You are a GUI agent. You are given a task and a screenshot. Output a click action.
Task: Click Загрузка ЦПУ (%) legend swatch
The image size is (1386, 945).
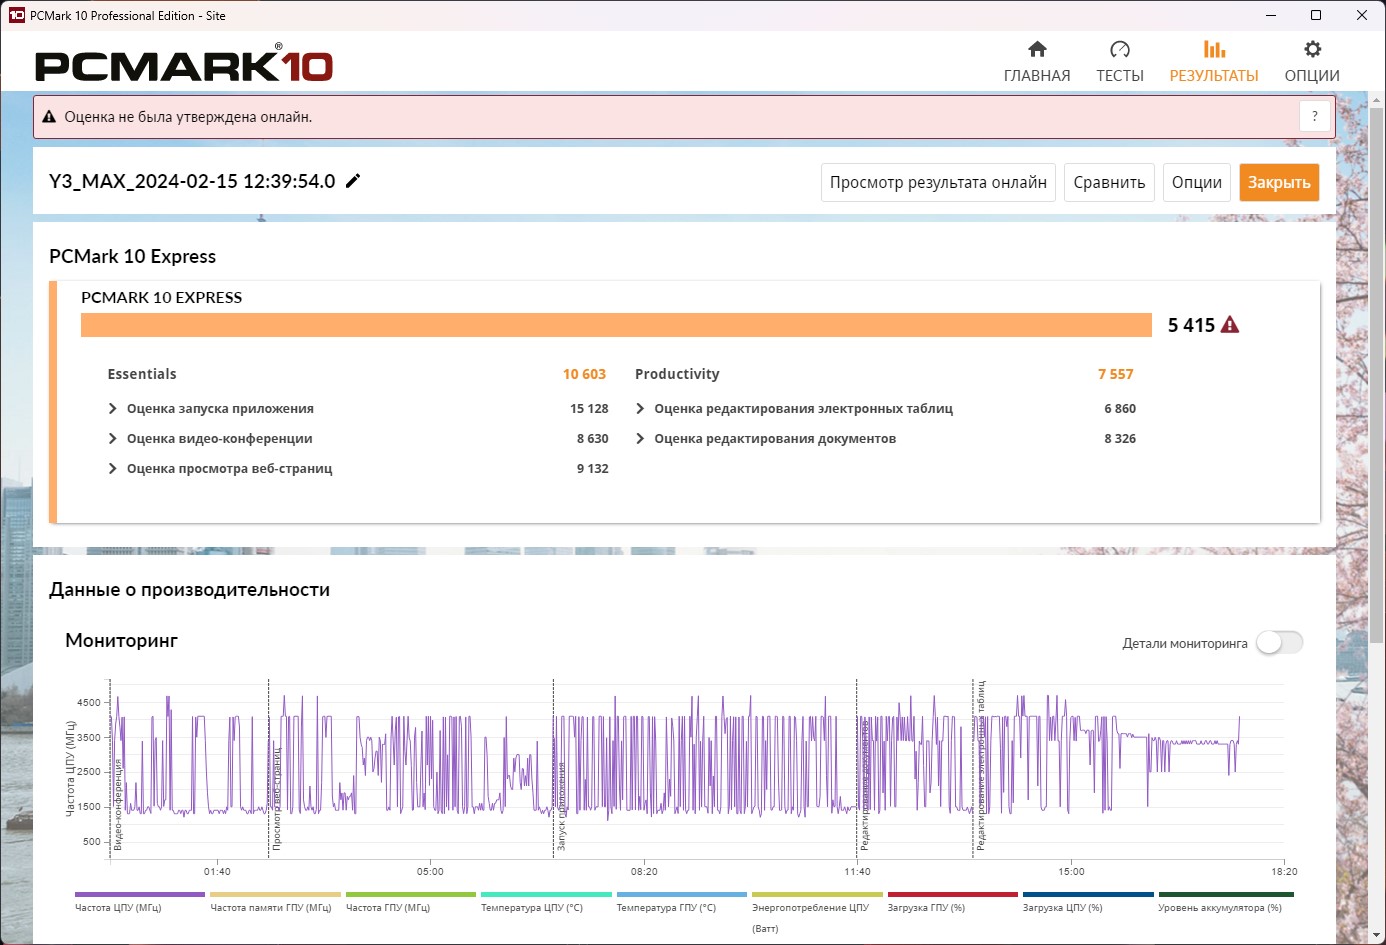[x=1088, y=895]
